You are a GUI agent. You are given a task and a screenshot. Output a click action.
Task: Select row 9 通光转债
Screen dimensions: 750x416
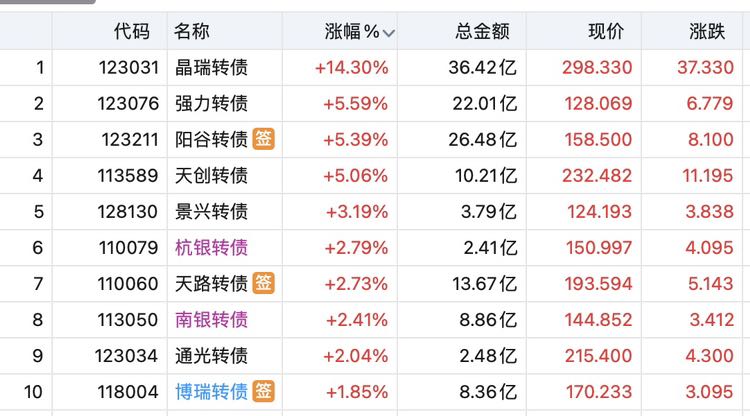click(x=375, y=356)
